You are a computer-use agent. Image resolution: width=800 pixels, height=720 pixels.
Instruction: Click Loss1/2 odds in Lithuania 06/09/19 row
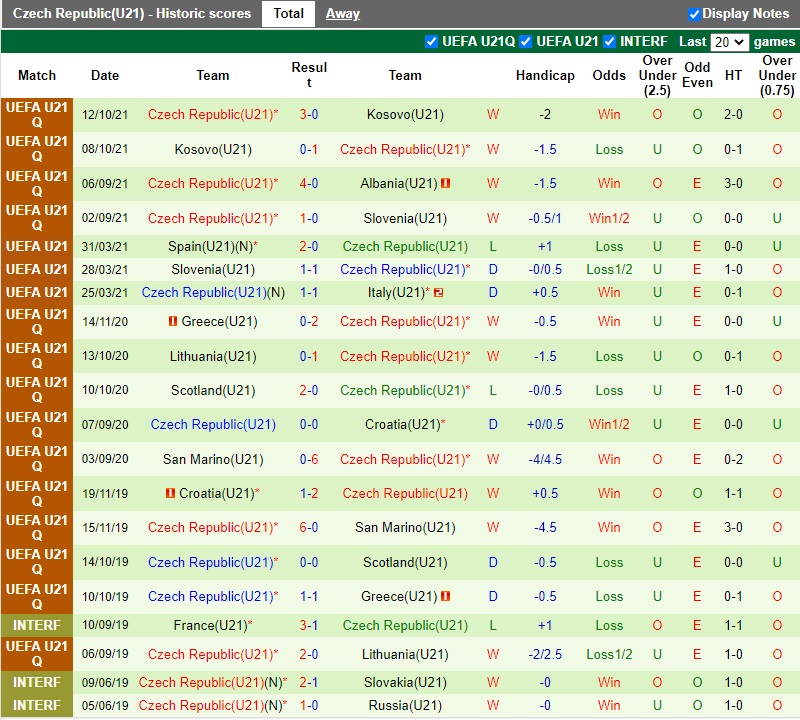click(x=609, y=654)
